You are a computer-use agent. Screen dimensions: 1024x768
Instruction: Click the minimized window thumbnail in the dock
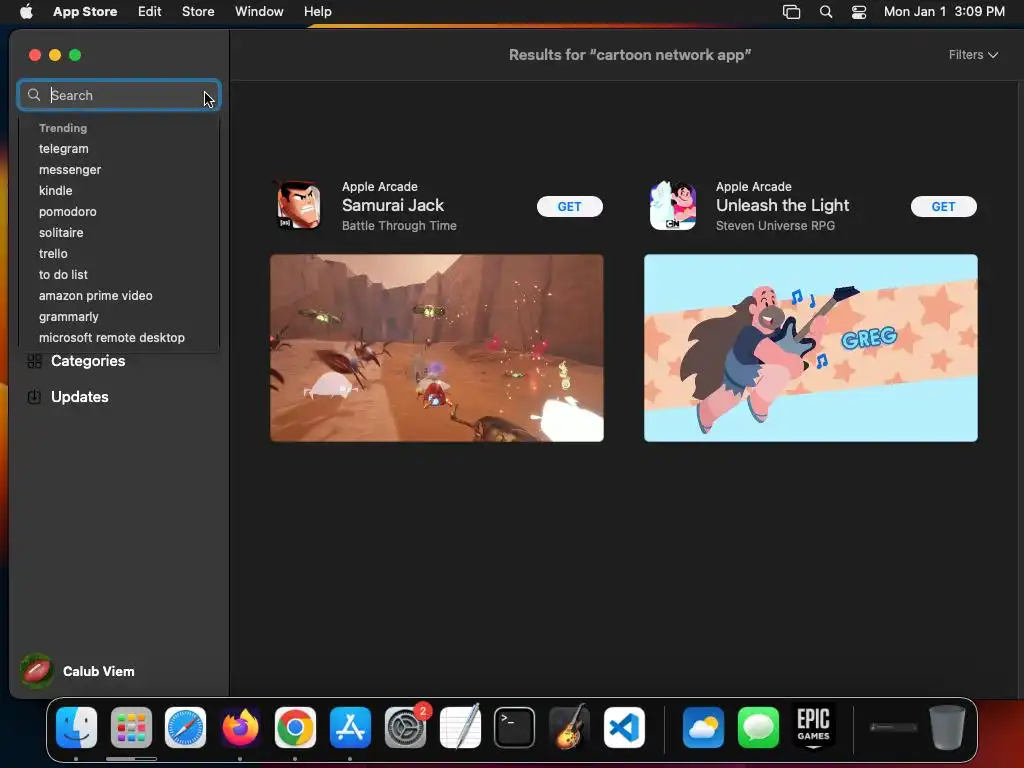coord(893,727)
